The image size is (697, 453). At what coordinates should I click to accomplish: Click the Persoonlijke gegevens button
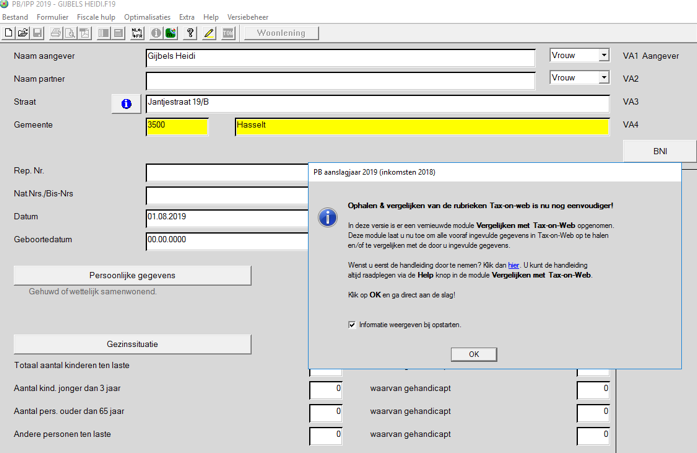pyautogui.click(x=132, y=275)
